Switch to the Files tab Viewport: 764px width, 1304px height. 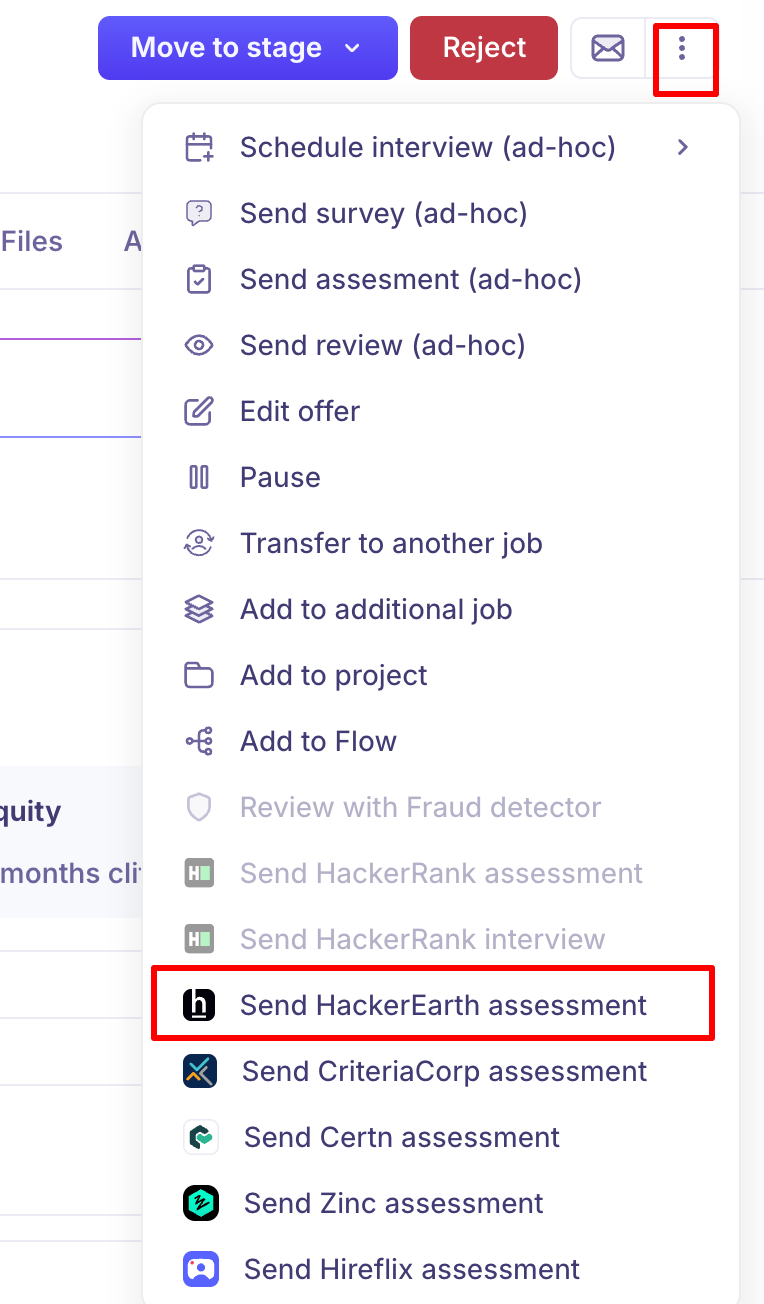[x=32, y=241]
